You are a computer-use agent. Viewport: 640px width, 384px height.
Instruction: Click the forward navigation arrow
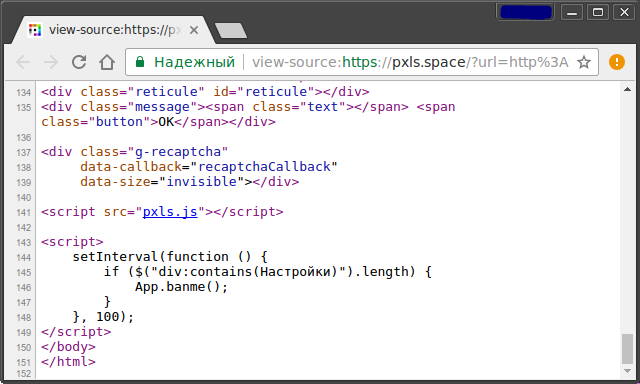[x=51, y=62]
